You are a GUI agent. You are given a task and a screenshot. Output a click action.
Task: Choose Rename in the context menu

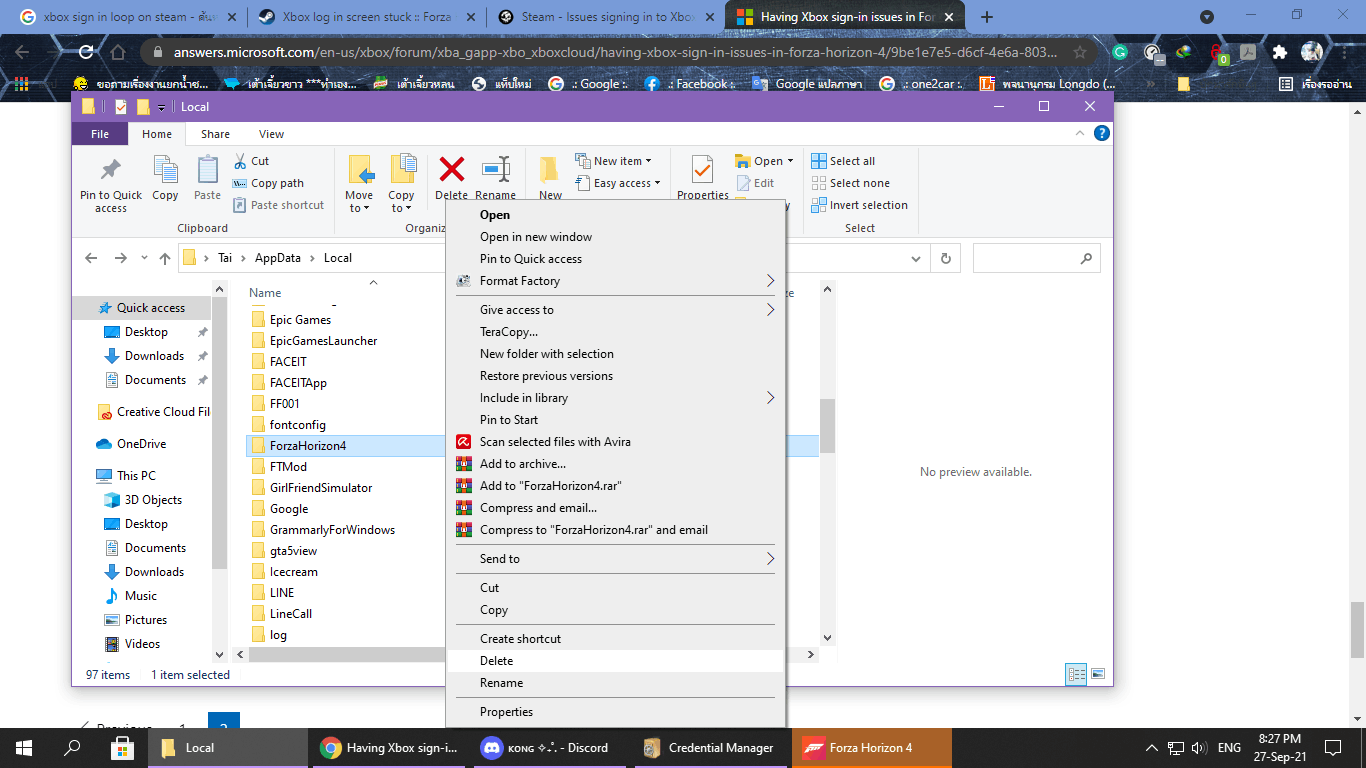[x=616, y=683]
